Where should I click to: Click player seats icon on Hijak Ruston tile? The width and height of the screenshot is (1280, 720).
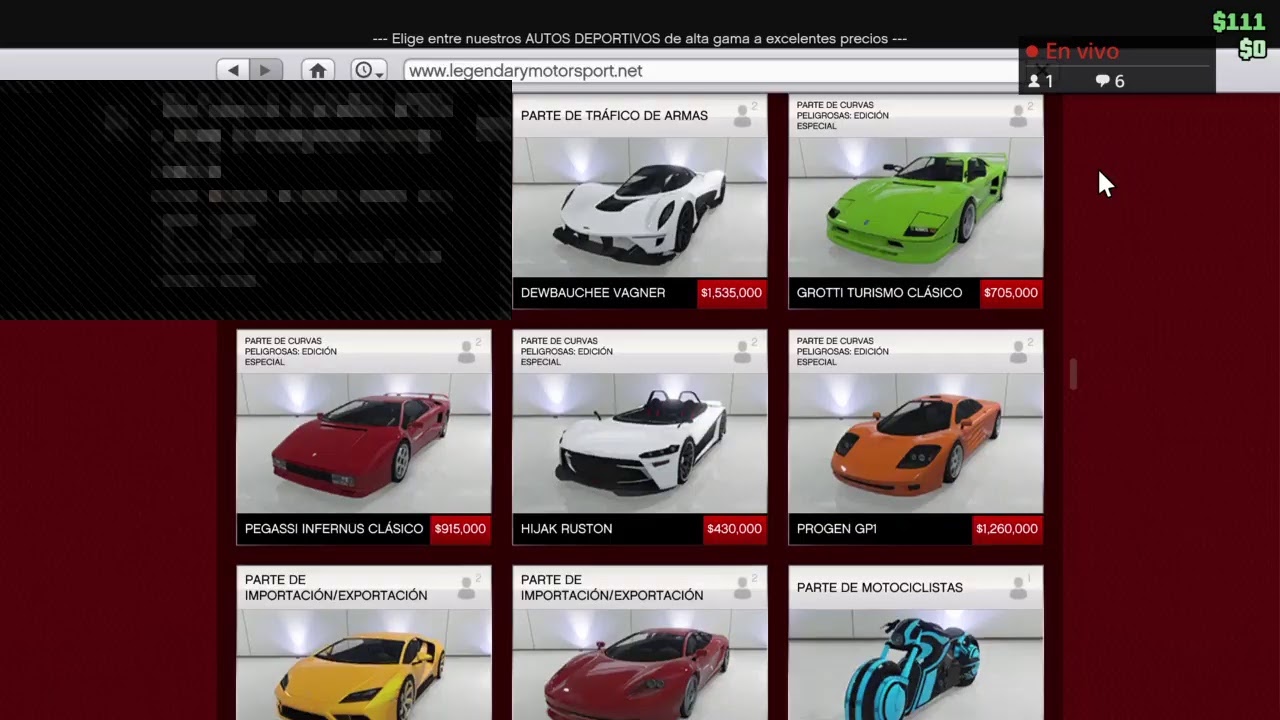pyautogui.click(x=743, y=351)
